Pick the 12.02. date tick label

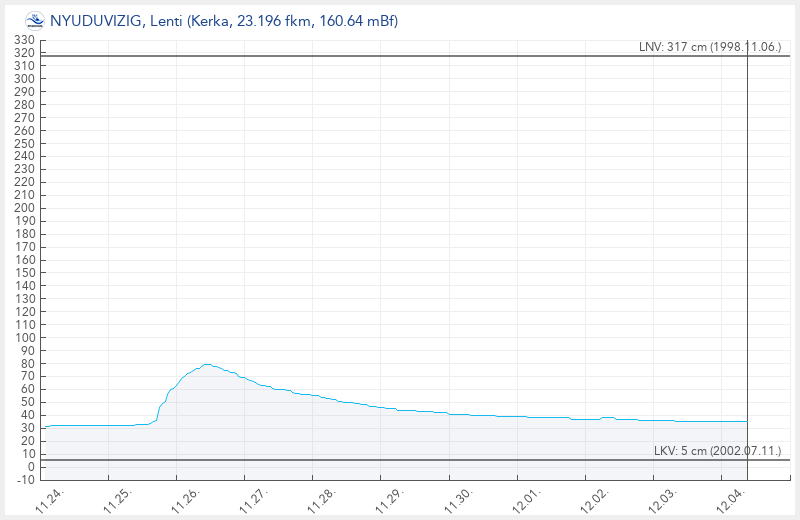coord(596,500)
